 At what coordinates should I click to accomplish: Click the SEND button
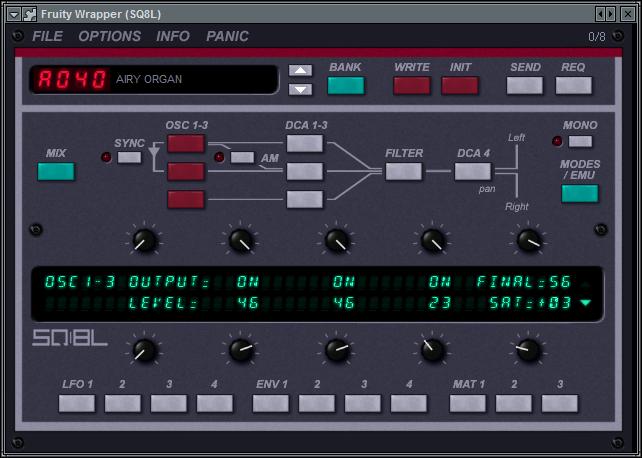[524, 86]
